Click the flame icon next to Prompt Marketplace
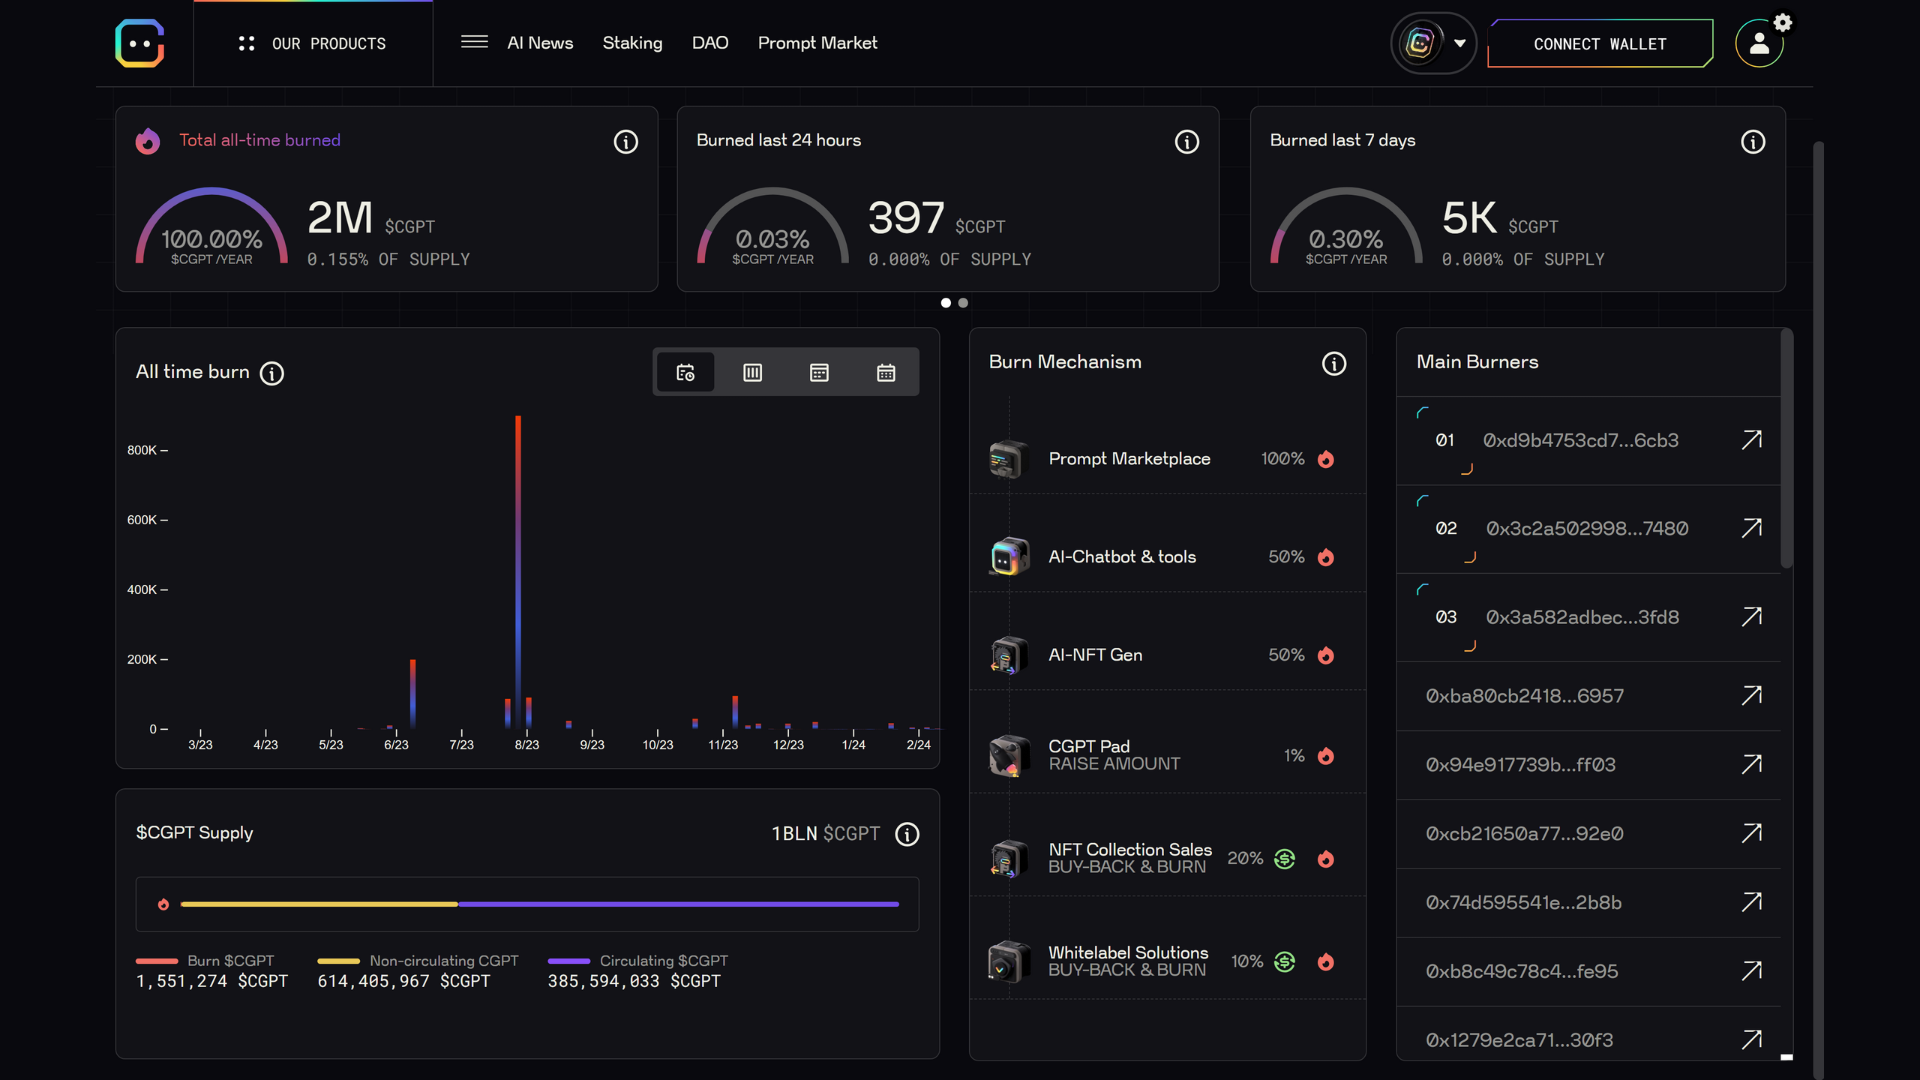 pyautogui.click(x=1326, y=458)
